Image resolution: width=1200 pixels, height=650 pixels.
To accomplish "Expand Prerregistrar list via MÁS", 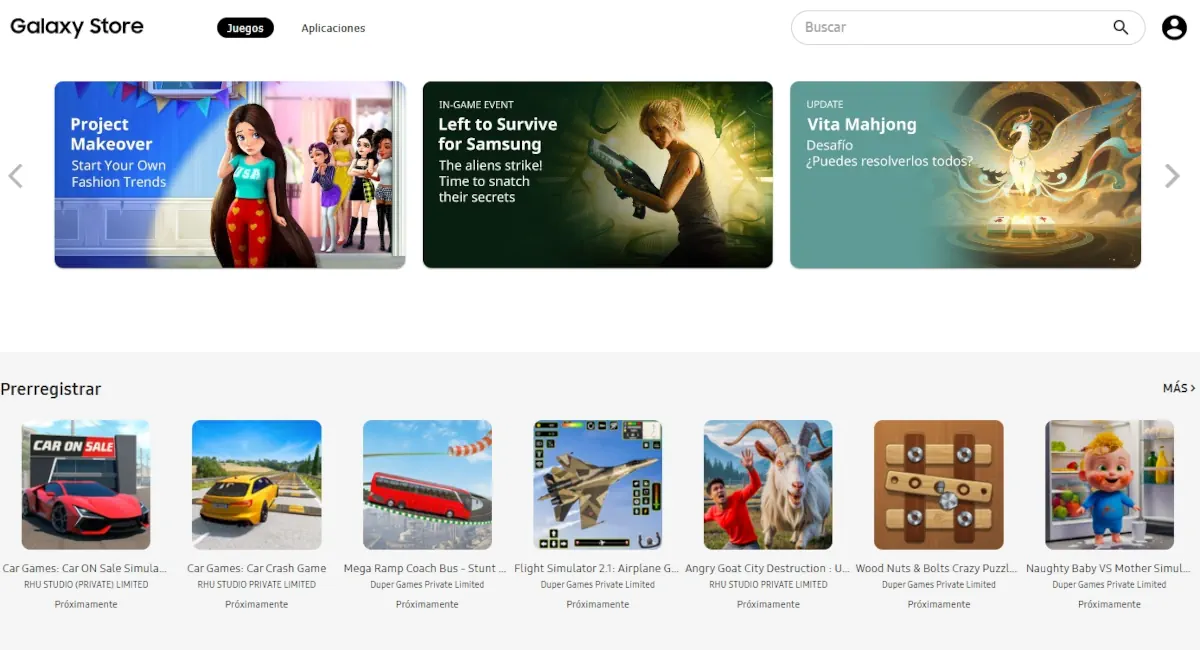I will click(x=1178, y=388).
